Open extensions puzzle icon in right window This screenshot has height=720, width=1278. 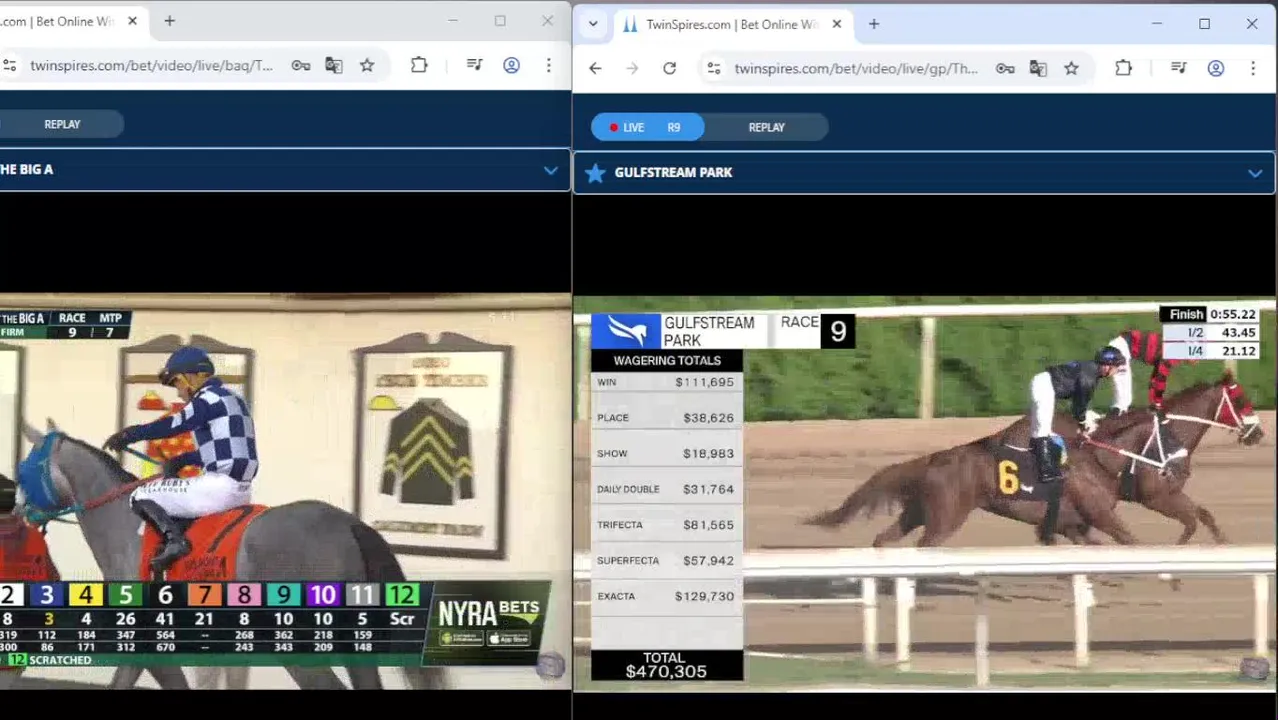[1123, 68]
